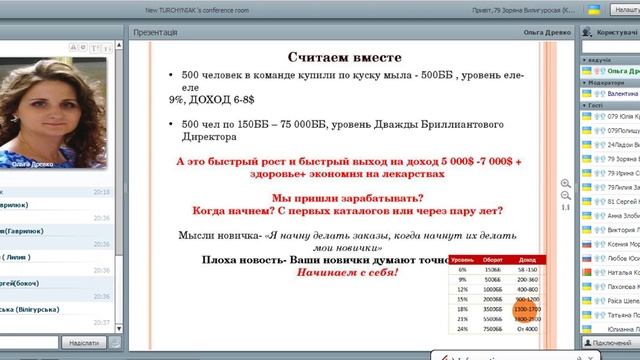Click the flag icon beside moderator Валентина
The width and height of the screenshot is (640, 360).
tap(587, 93)
